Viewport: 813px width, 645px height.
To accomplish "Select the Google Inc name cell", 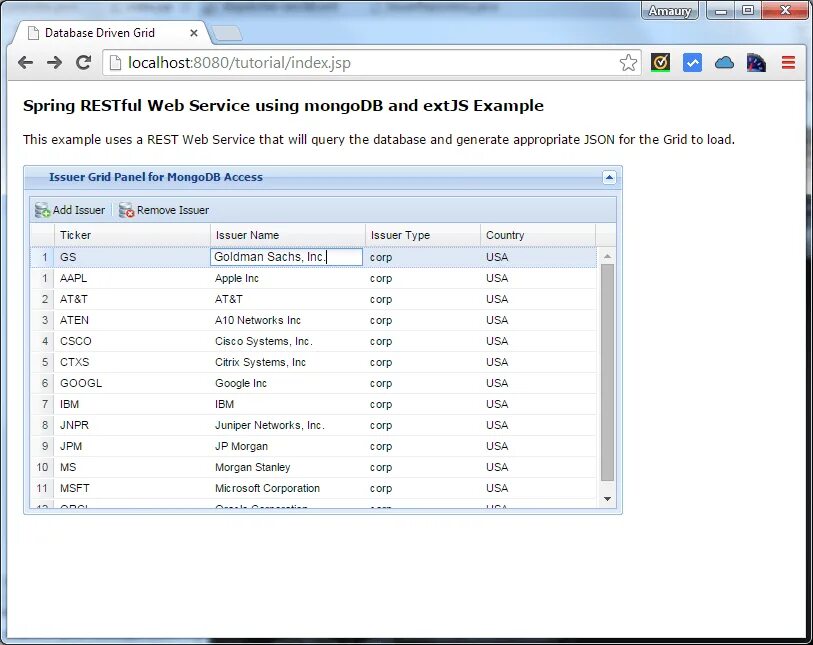I will pyautogui.click(x=288, y=383).
